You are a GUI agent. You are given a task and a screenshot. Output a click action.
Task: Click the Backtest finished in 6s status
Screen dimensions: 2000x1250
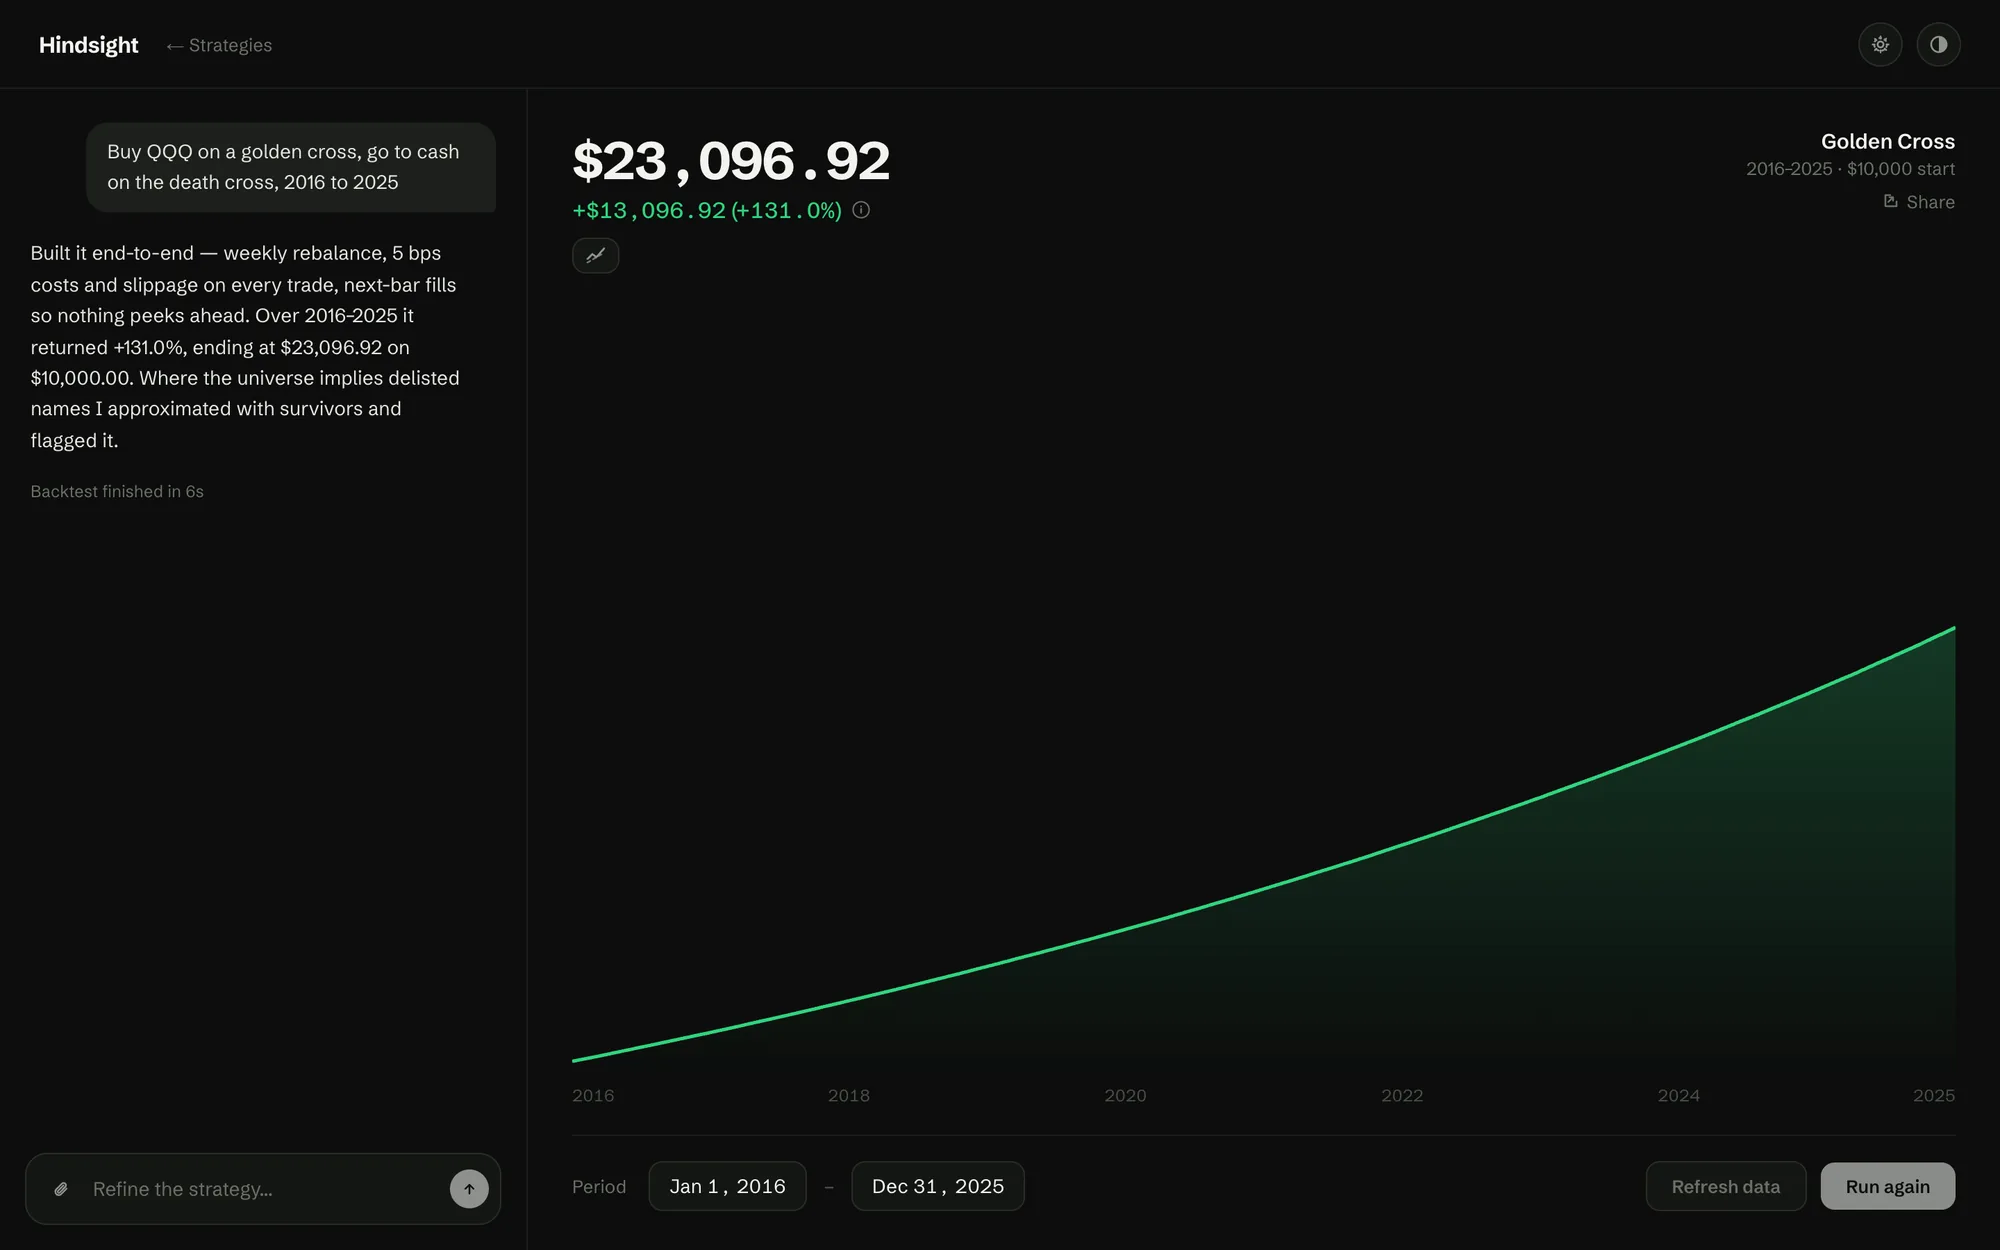point(117,491)
